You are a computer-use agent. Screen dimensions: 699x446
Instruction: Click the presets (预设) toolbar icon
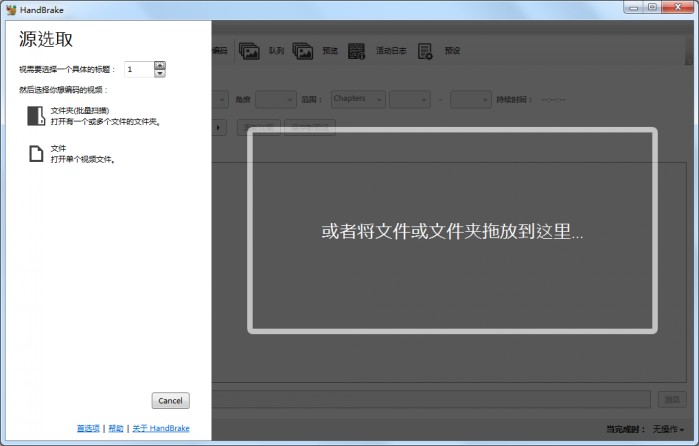coord(425,50)
